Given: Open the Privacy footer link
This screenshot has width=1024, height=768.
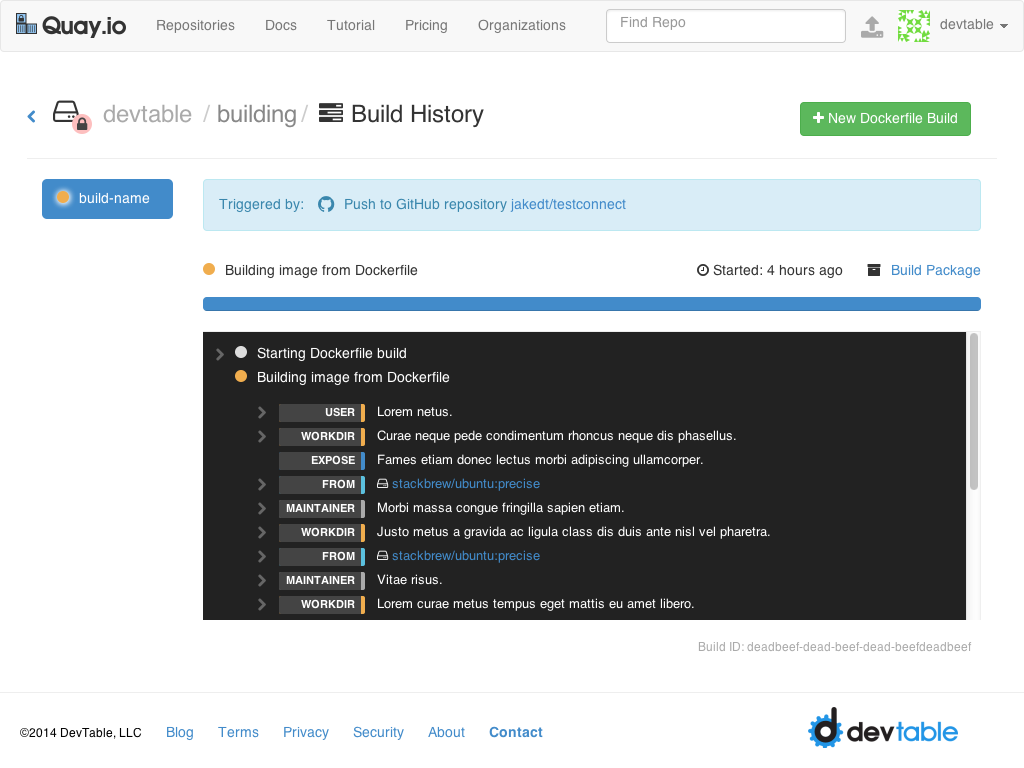Looking at the screenshot, I should coord(306,732).
